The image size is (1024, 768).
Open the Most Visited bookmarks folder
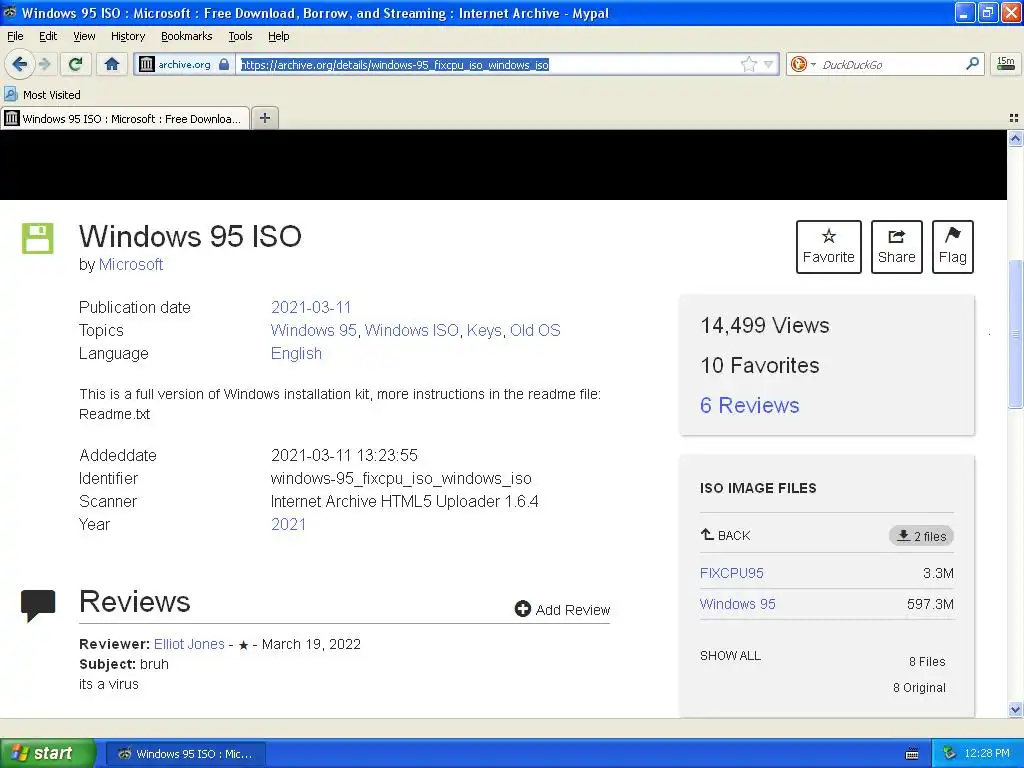43,95
